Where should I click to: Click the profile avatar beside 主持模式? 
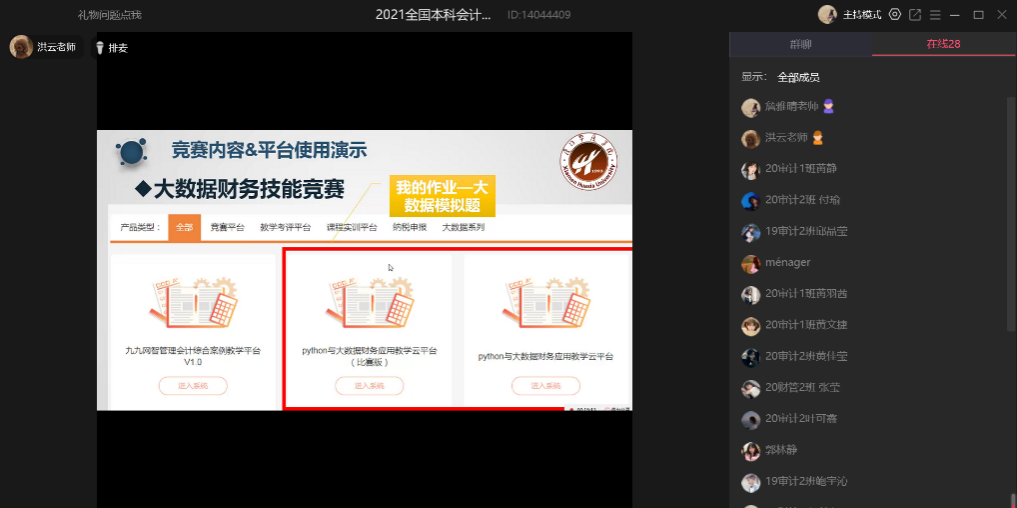[827, 14]
